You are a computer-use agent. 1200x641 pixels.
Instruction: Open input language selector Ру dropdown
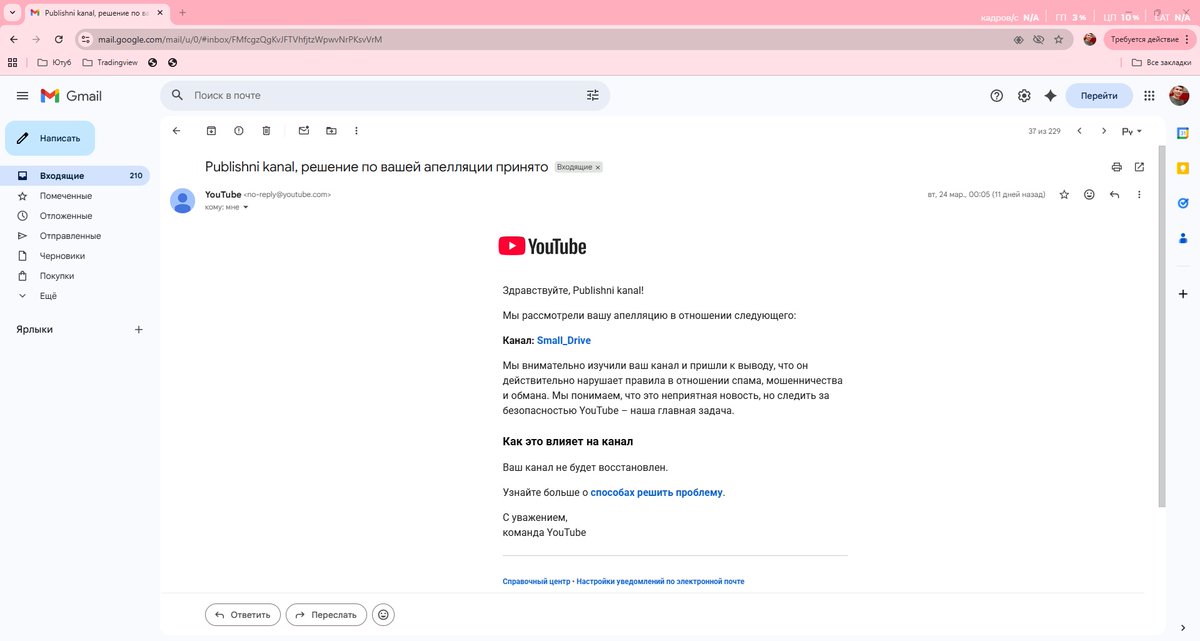click(x=1131, y=131)
